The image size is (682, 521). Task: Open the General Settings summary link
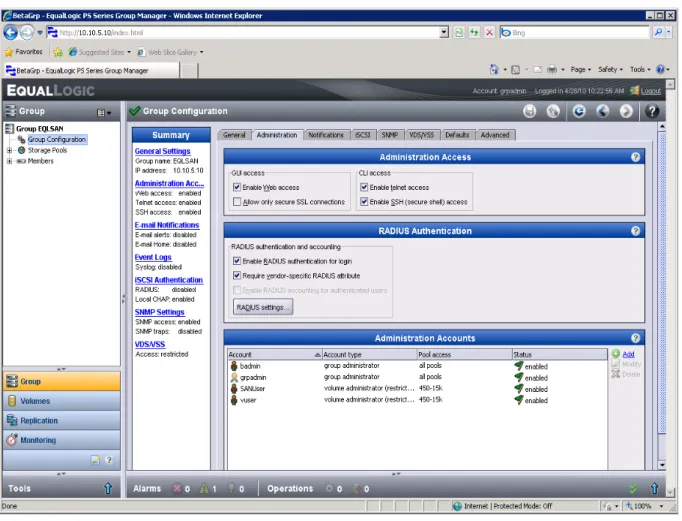pyautogui.click(x=162, y=151)
